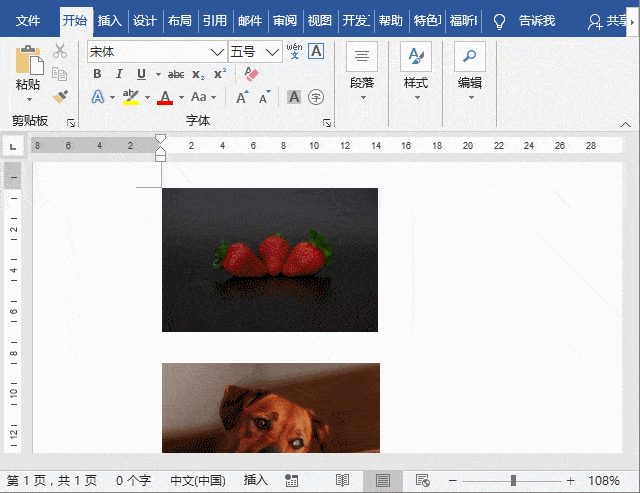Apply strikethrough with the abc icon
Image resolution: width=640 pixels, height=493 pixels.
click(x=176, y=74)
